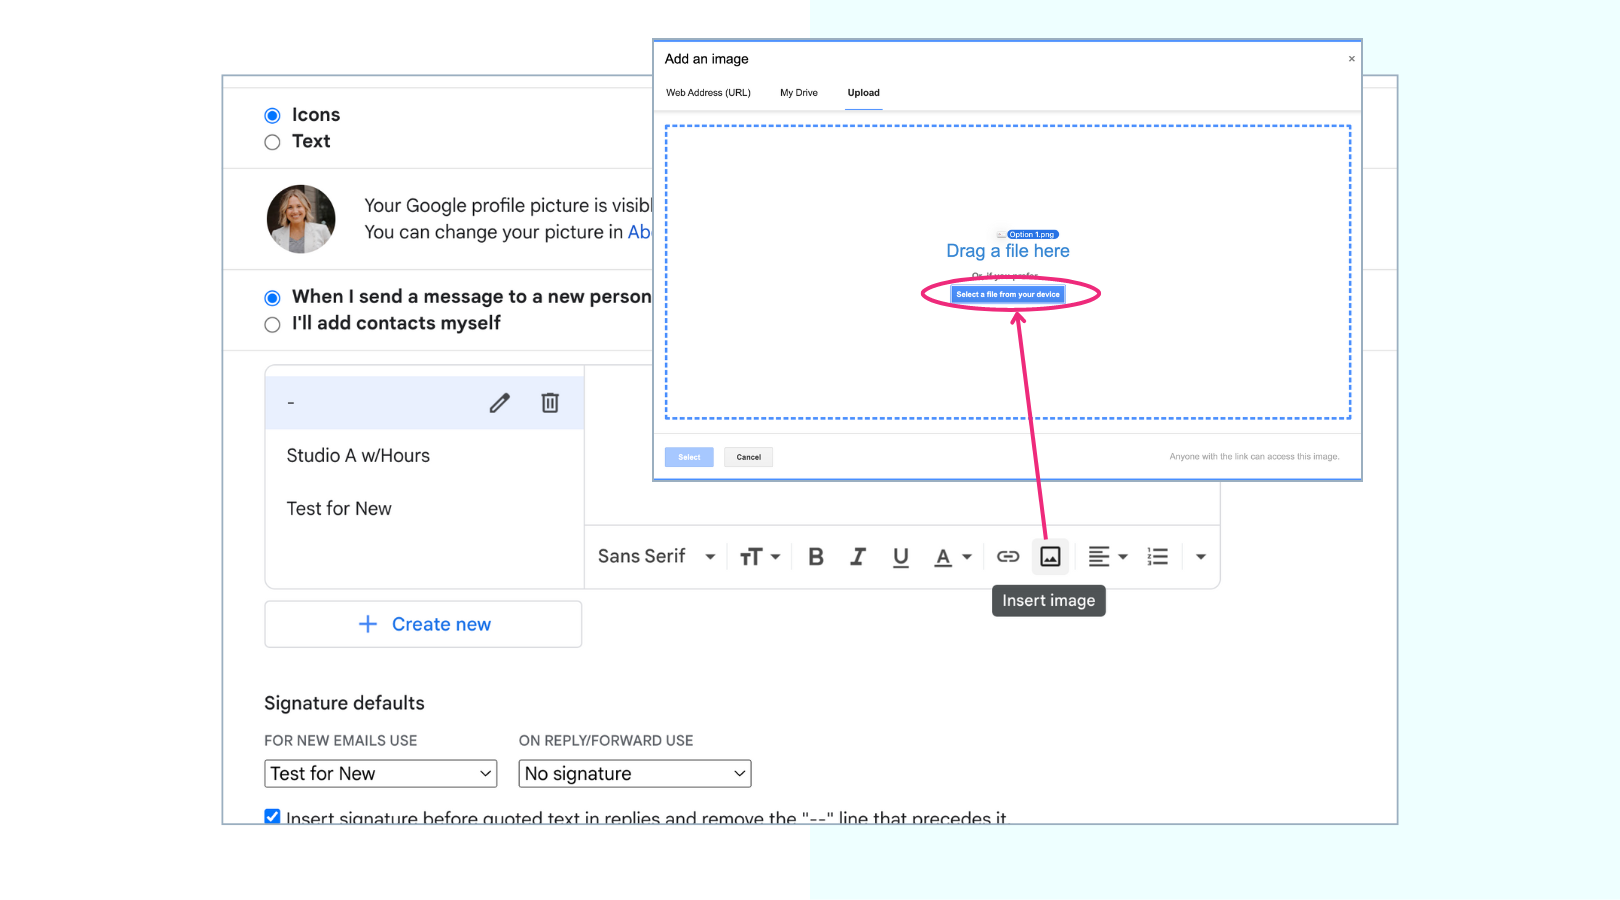Click the Insert link icon
This screenshot has width=1620, height=900.
coord(1007,556)
